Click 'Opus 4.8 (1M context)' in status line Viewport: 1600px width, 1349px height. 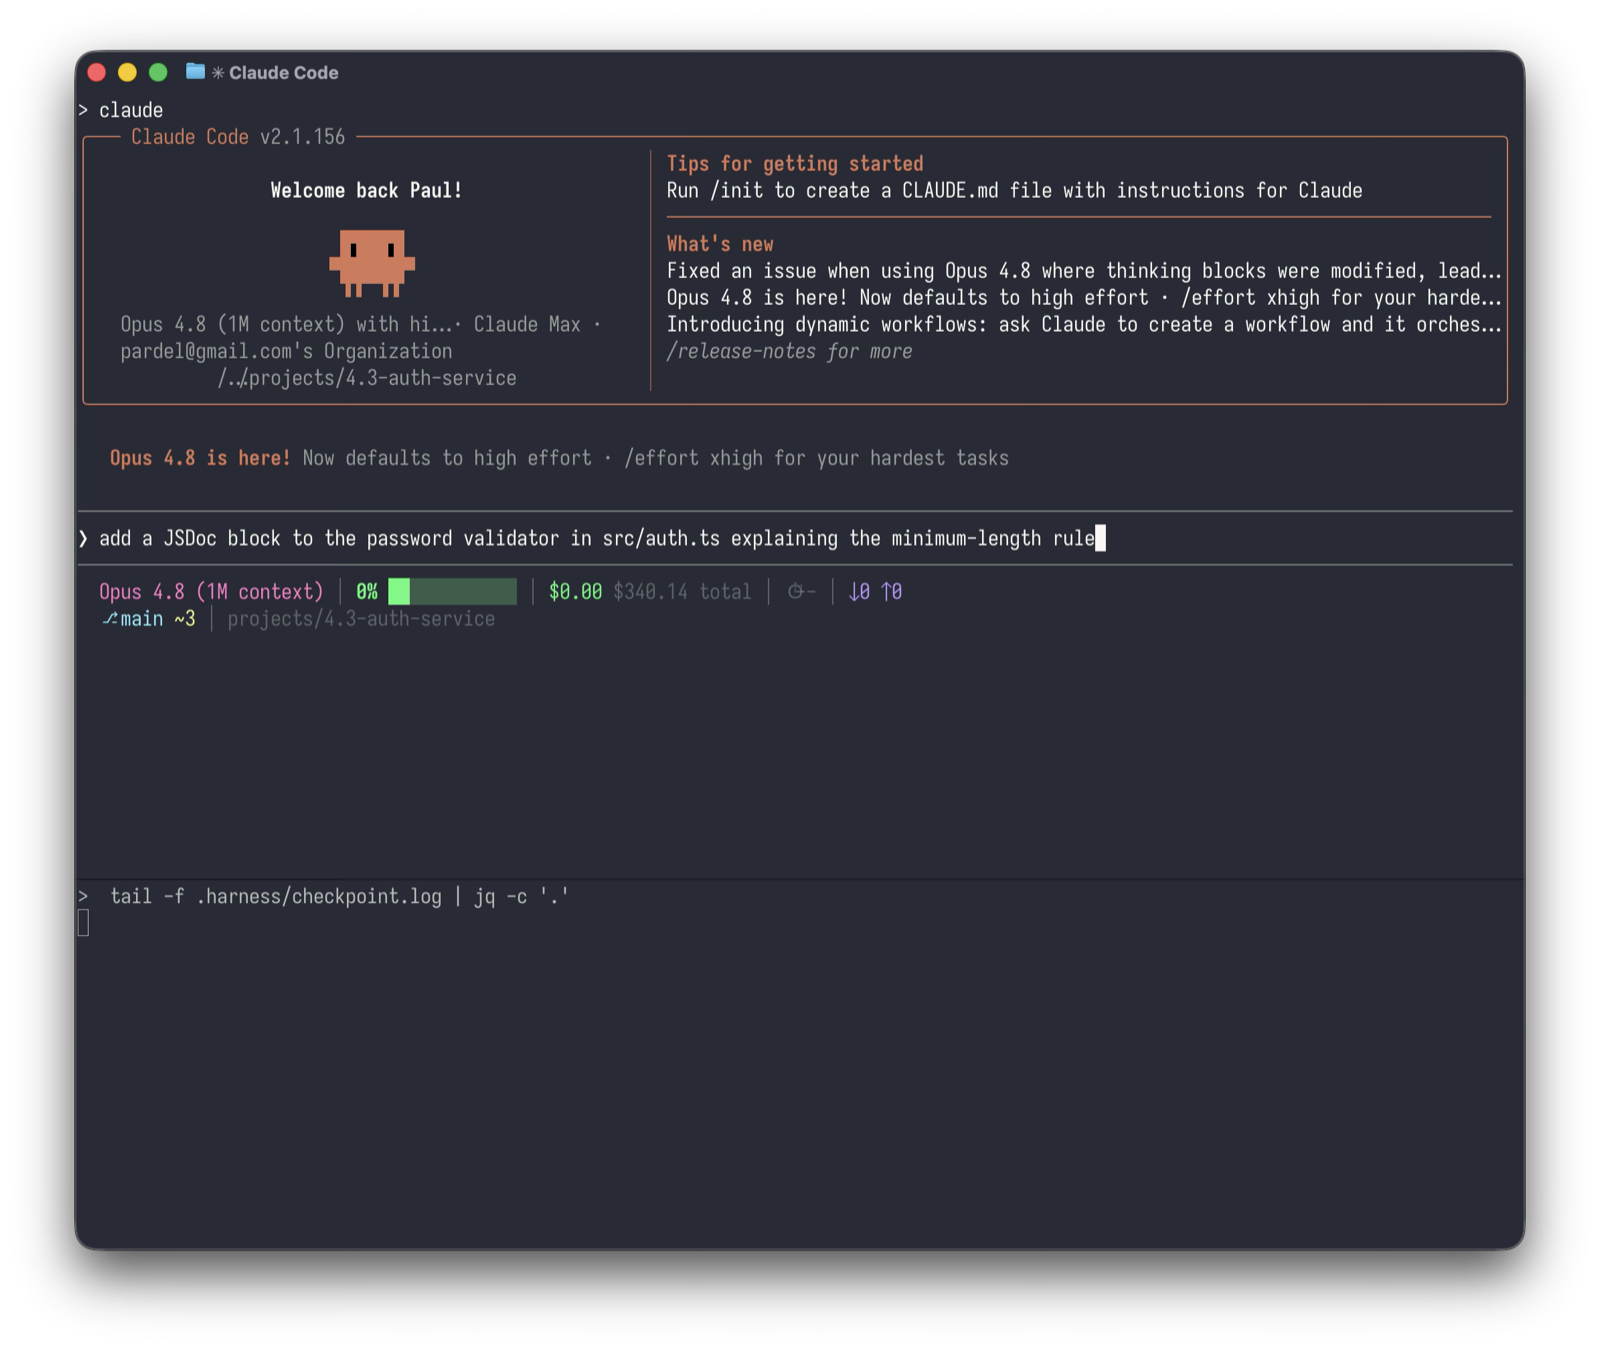211,592
